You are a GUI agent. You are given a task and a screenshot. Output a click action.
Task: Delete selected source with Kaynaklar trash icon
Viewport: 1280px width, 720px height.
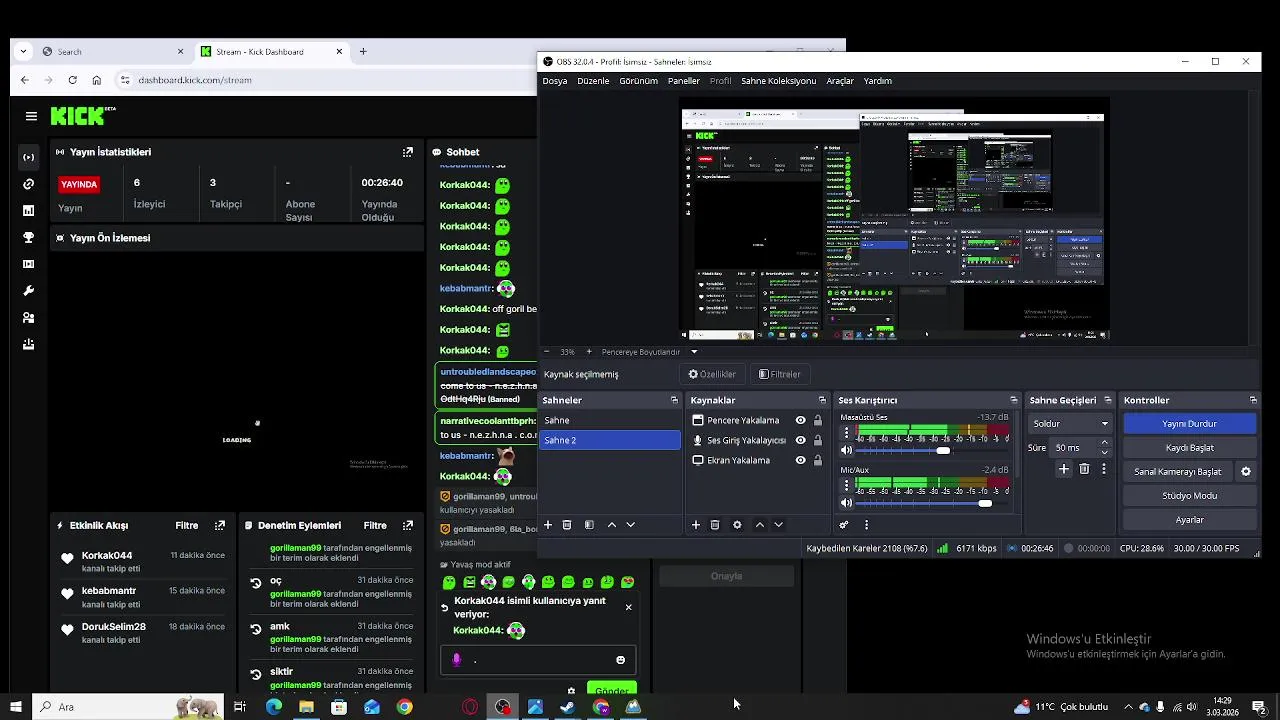715,525
